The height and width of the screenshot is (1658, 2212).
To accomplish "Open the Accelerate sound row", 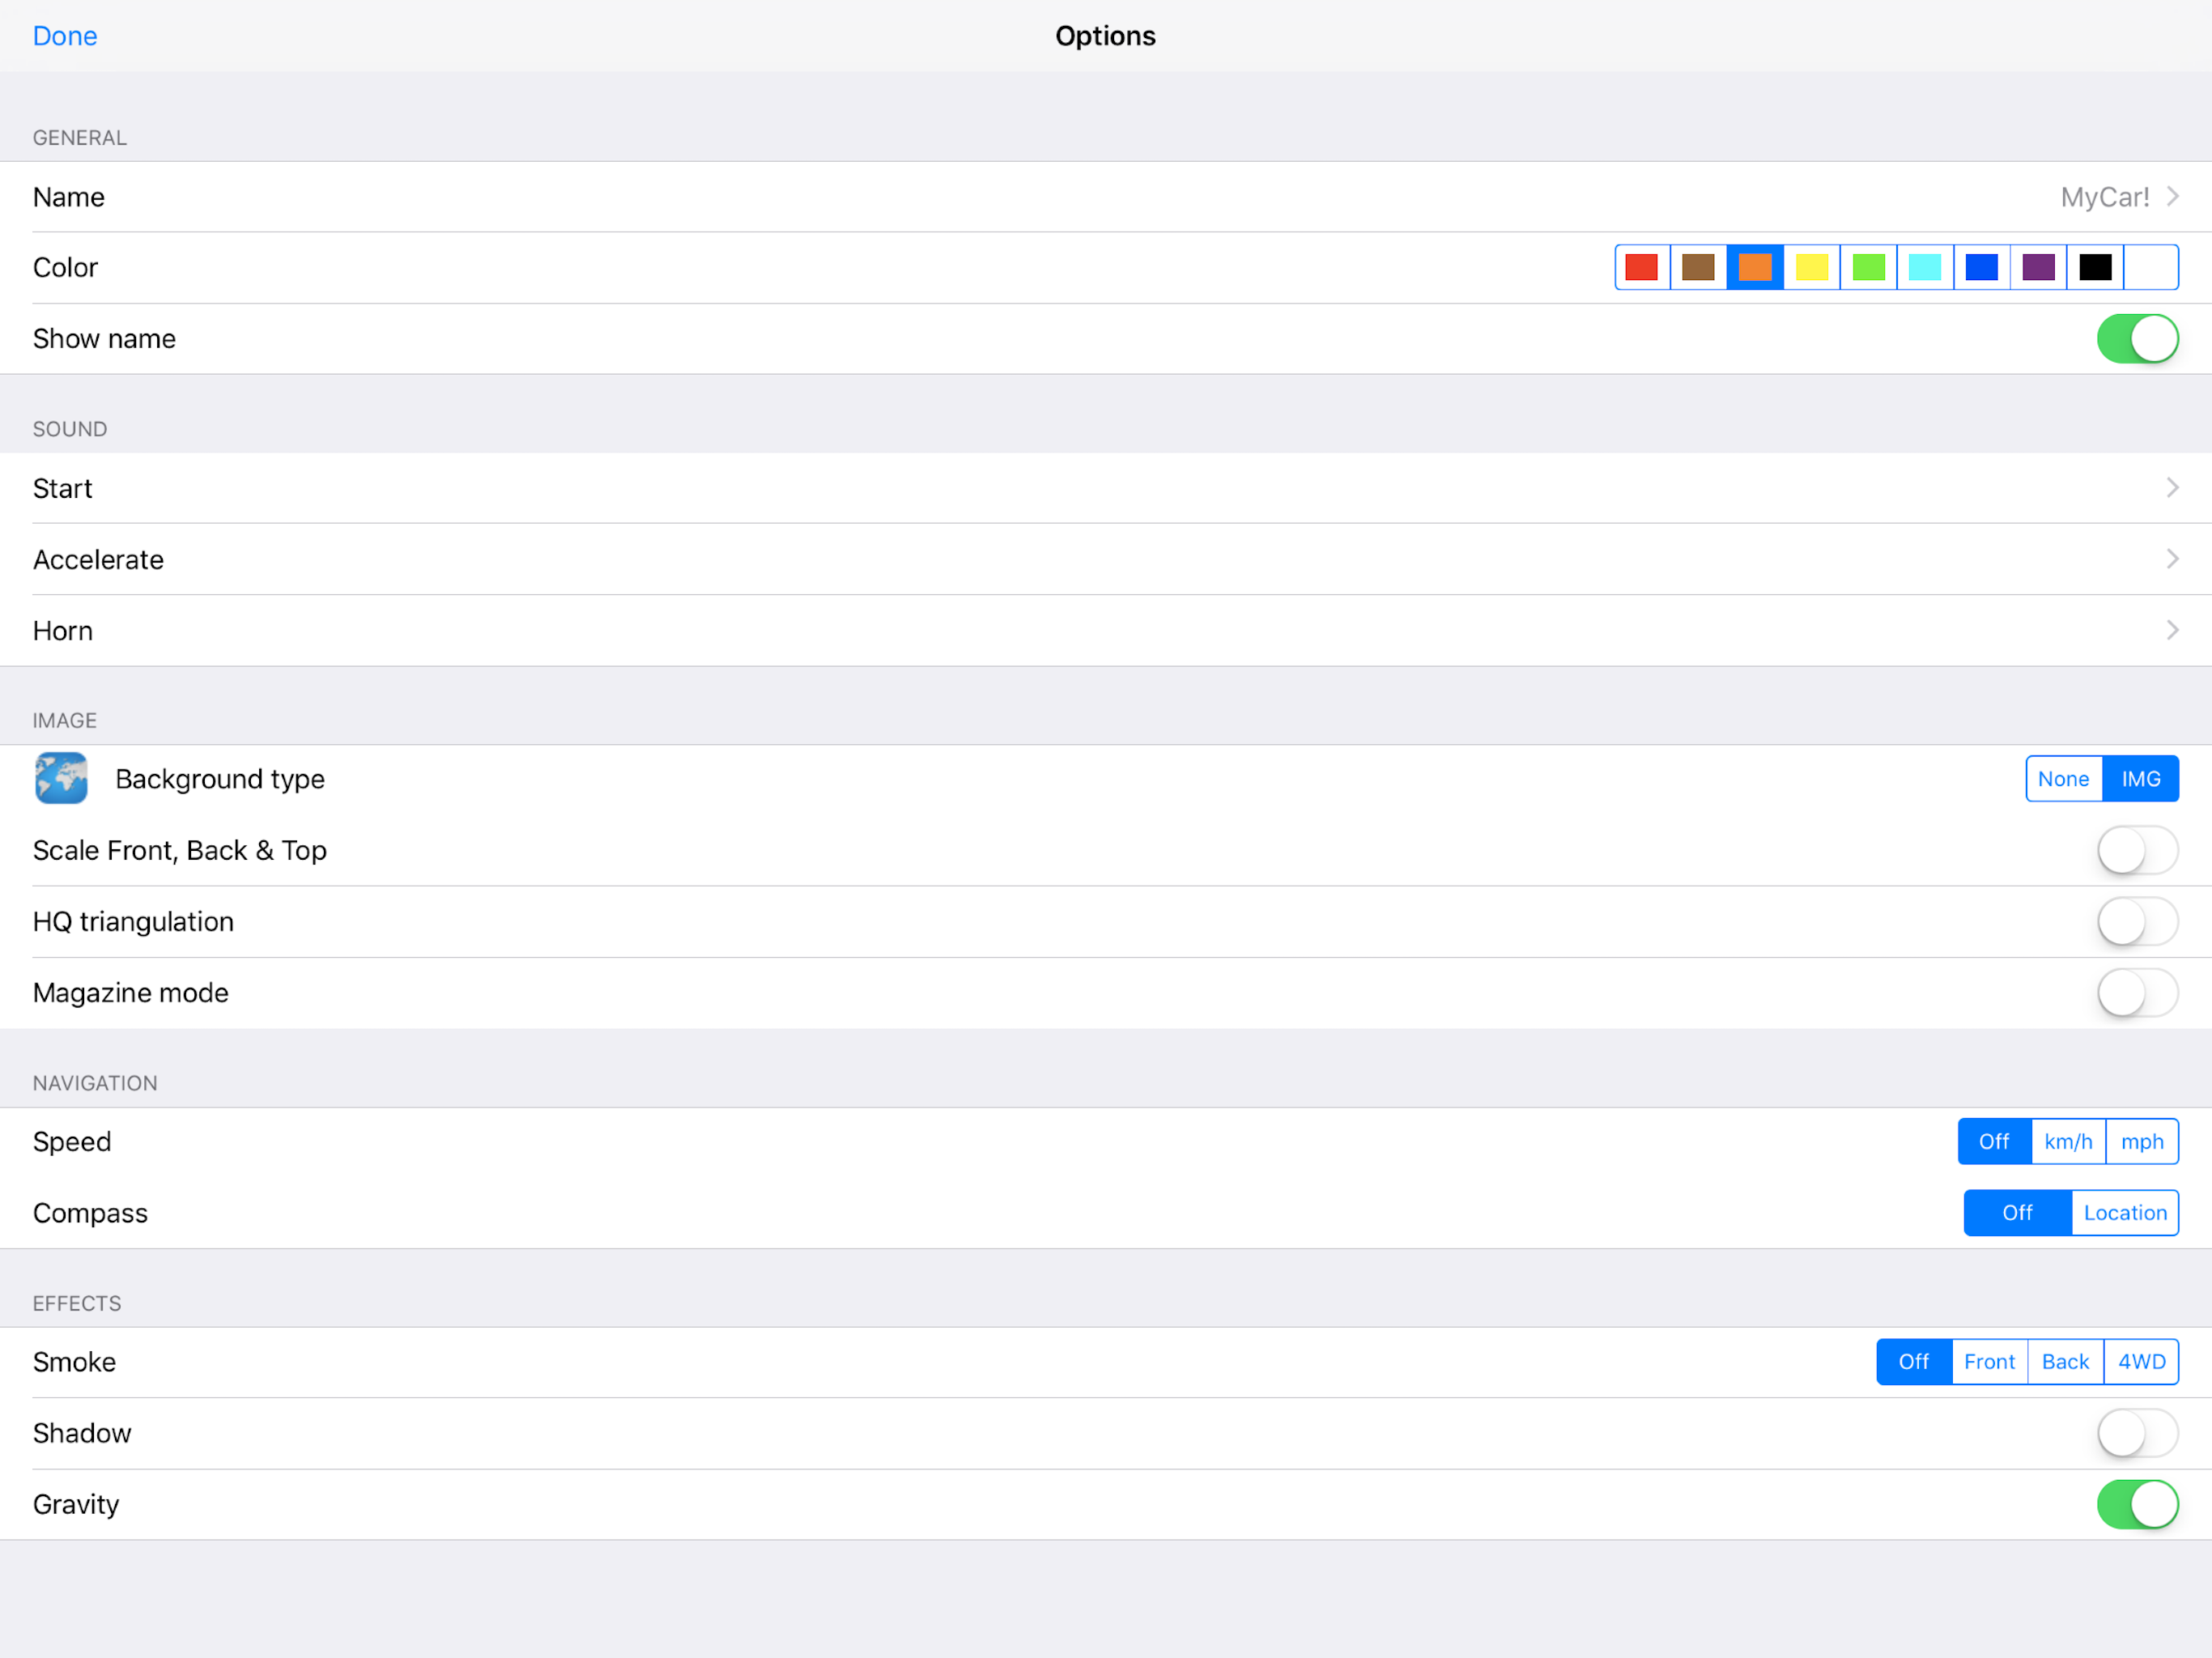I will [x=1100, y=559].
